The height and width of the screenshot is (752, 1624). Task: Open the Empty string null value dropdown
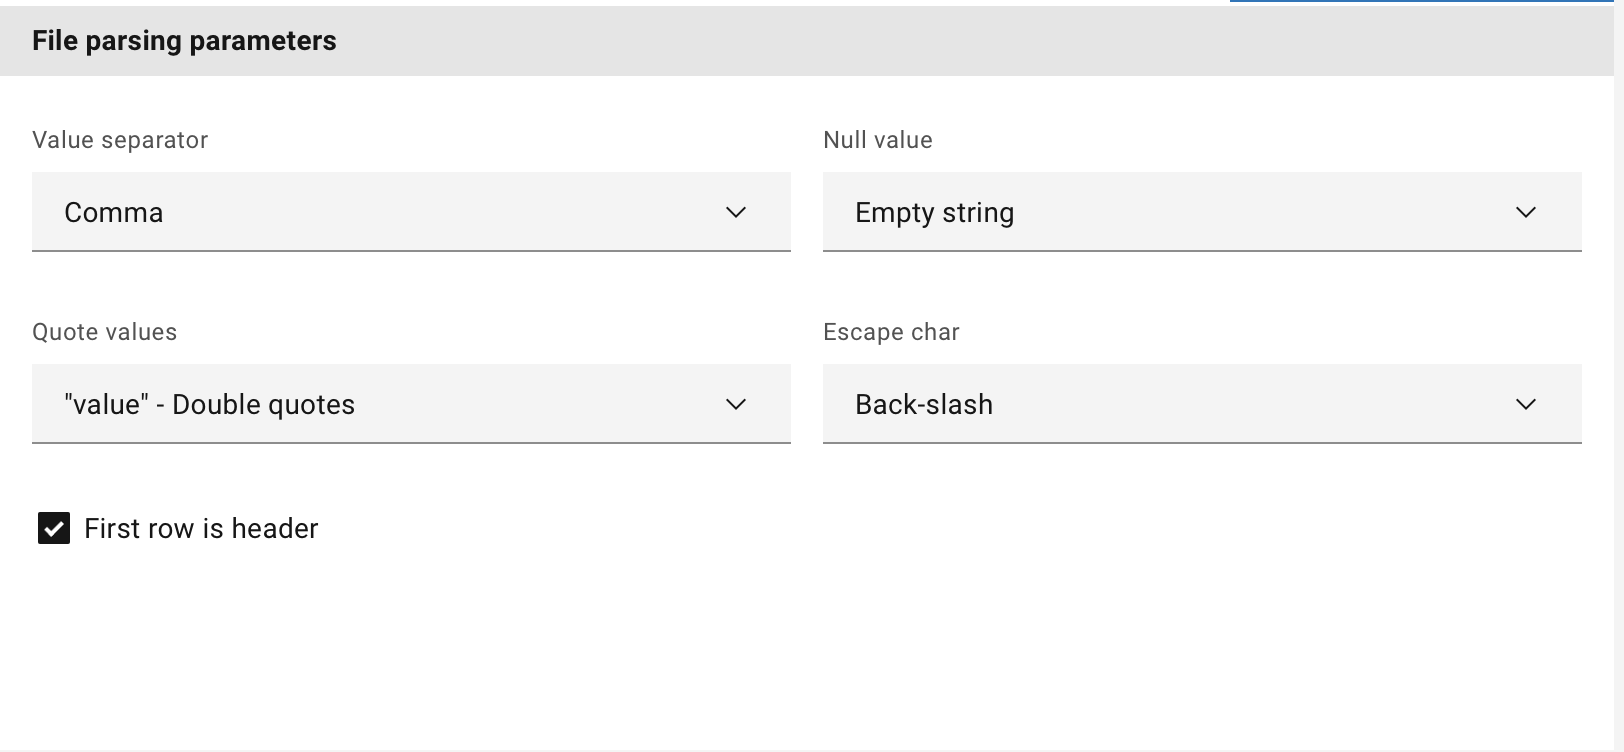coord(1200,212)
